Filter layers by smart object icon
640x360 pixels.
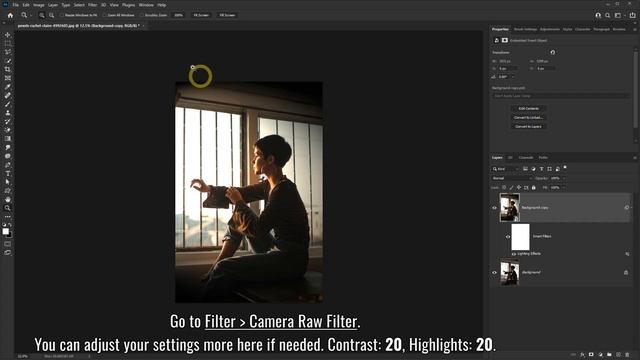coord(558,169)
